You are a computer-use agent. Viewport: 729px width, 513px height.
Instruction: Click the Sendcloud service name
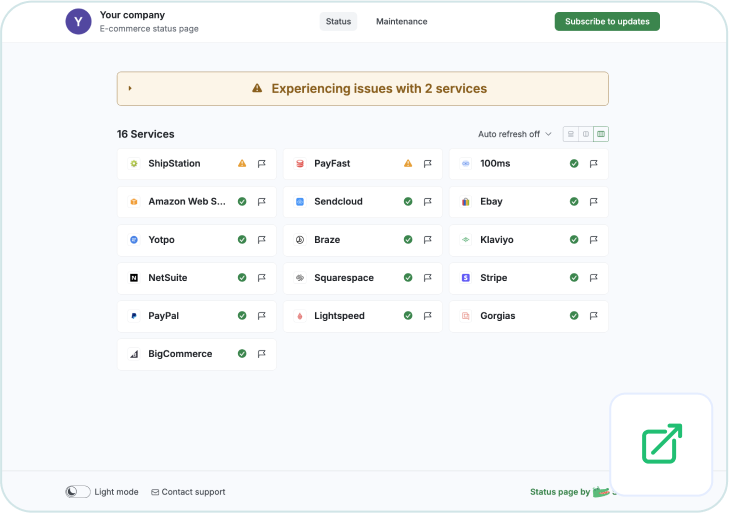tap(338, 202)
